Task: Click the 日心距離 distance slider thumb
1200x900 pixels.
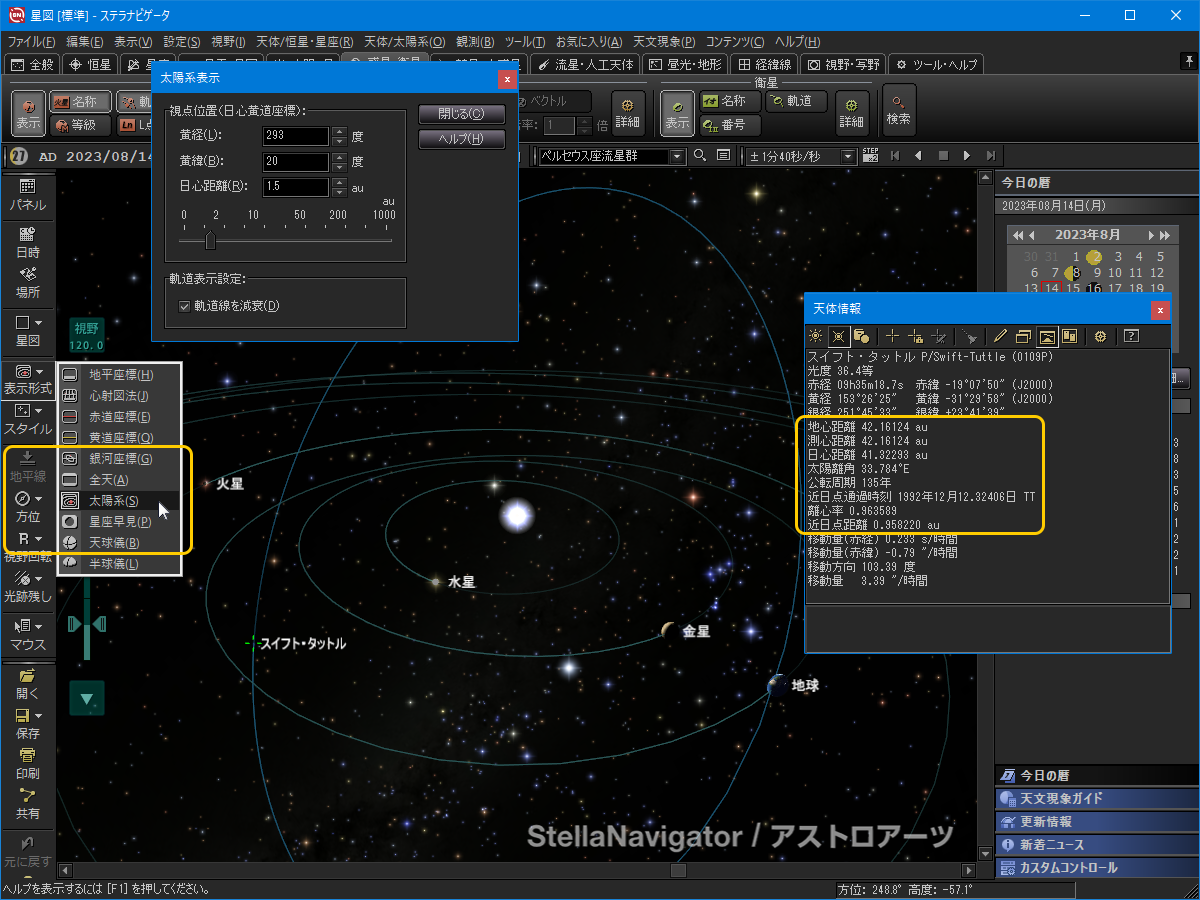Action: [210, 241]
